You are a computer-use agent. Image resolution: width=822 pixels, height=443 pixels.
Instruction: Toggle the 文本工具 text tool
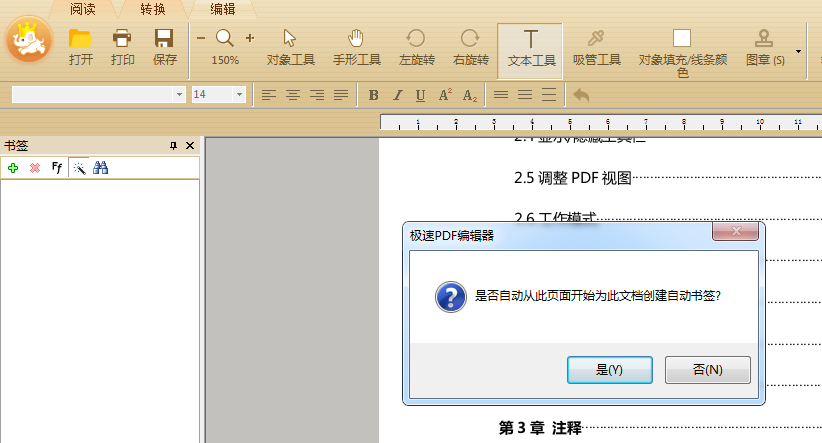530,51
